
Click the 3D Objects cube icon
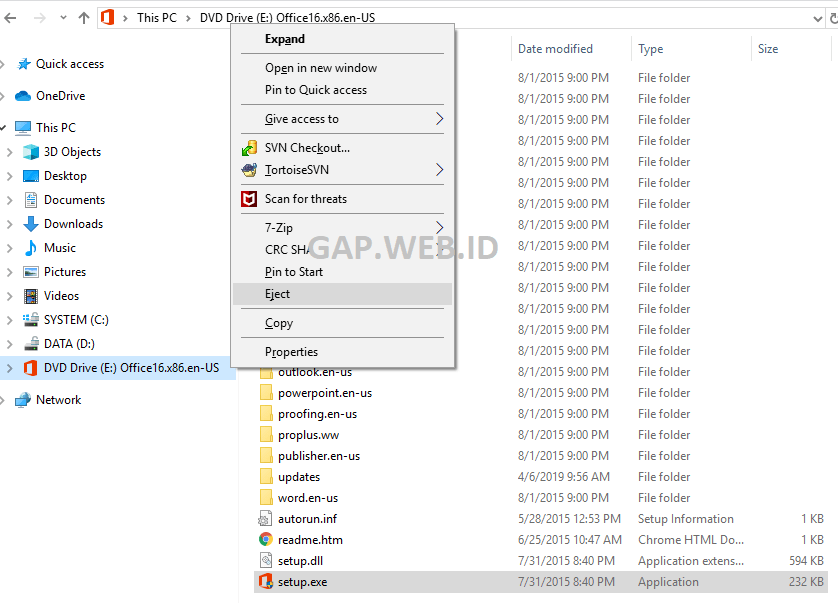(31, 152)
